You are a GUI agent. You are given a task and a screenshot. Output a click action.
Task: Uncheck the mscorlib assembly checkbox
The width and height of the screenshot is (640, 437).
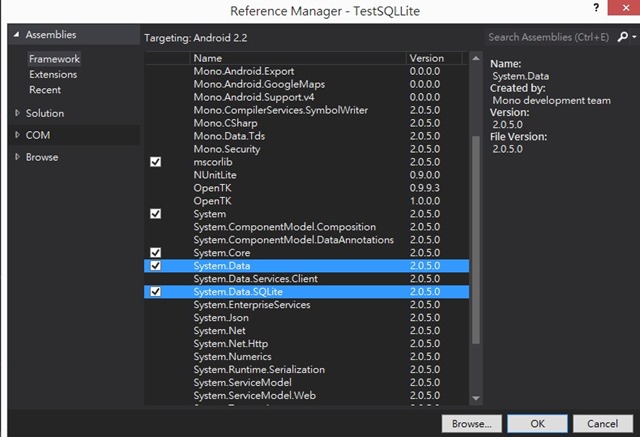click(155, 162)
